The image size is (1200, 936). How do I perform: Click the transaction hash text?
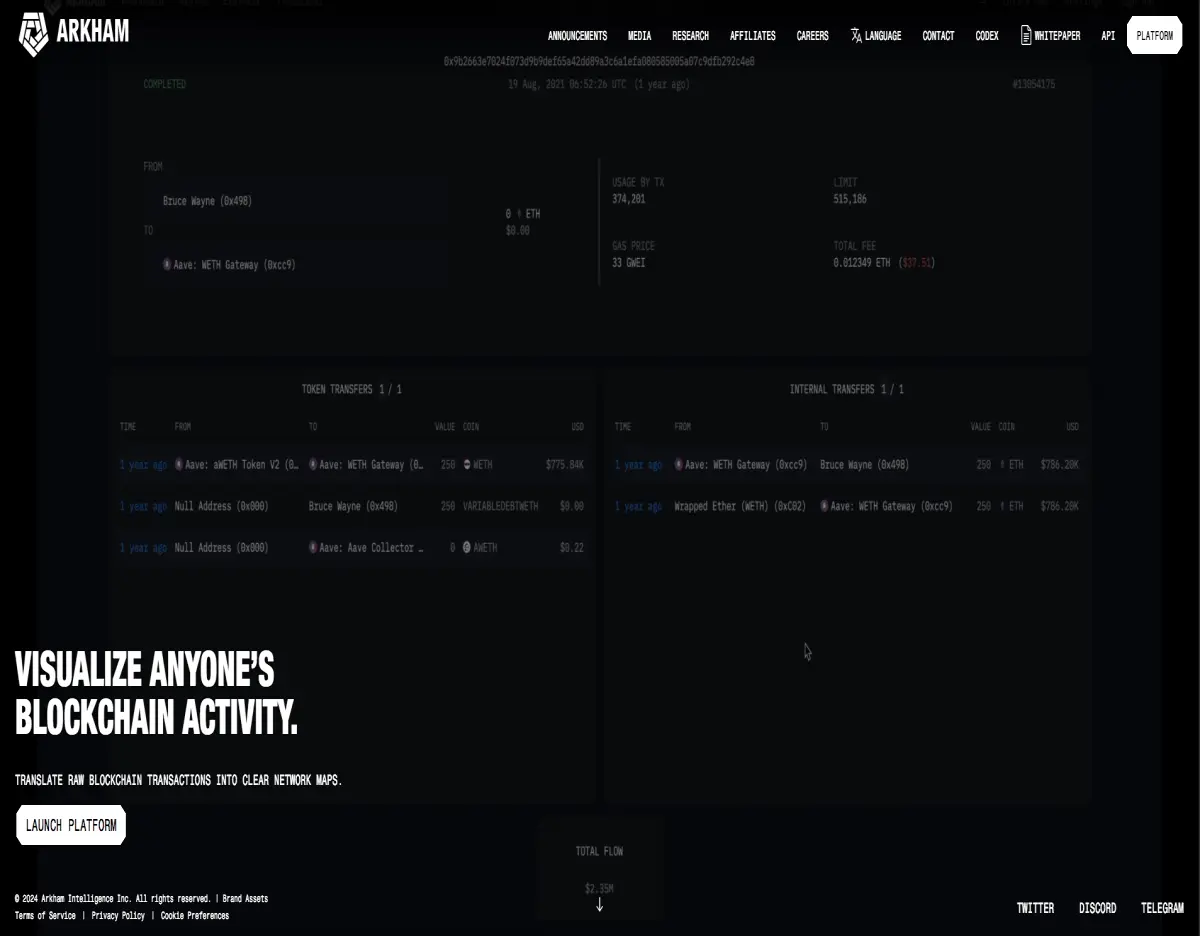(599, 61)
